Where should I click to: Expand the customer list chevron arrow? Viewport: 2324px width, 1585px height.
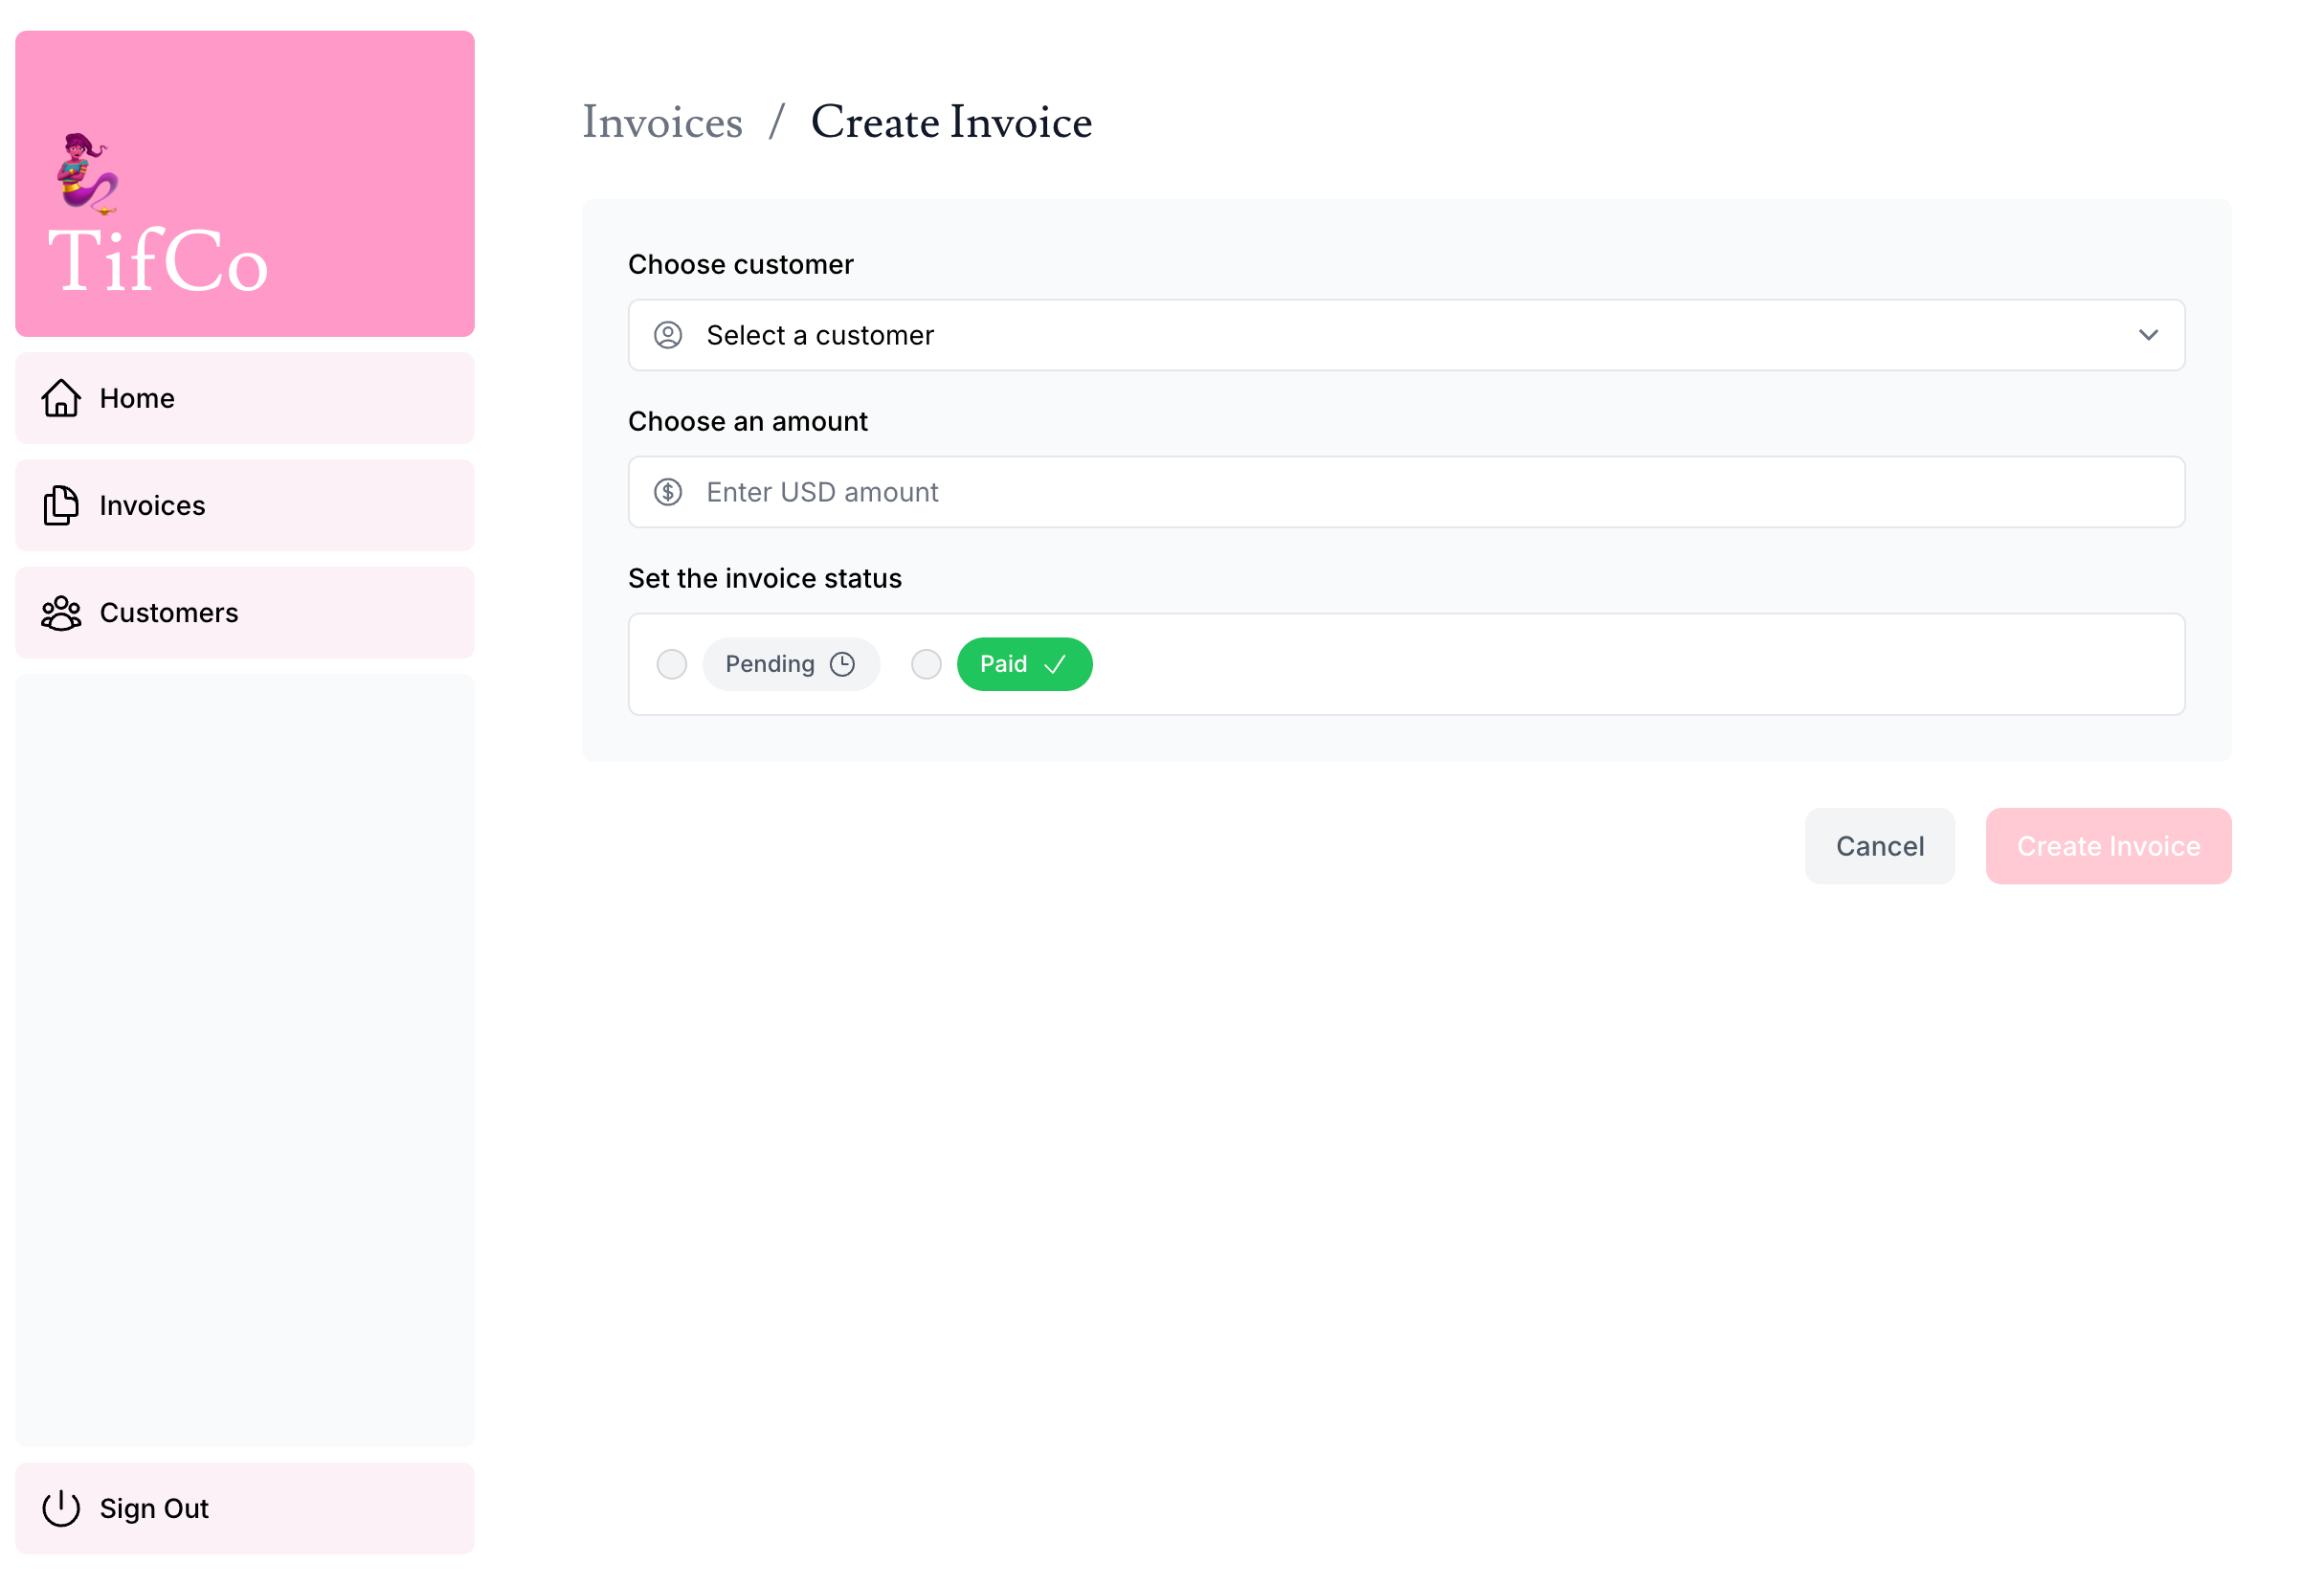tap(2148, 335)
